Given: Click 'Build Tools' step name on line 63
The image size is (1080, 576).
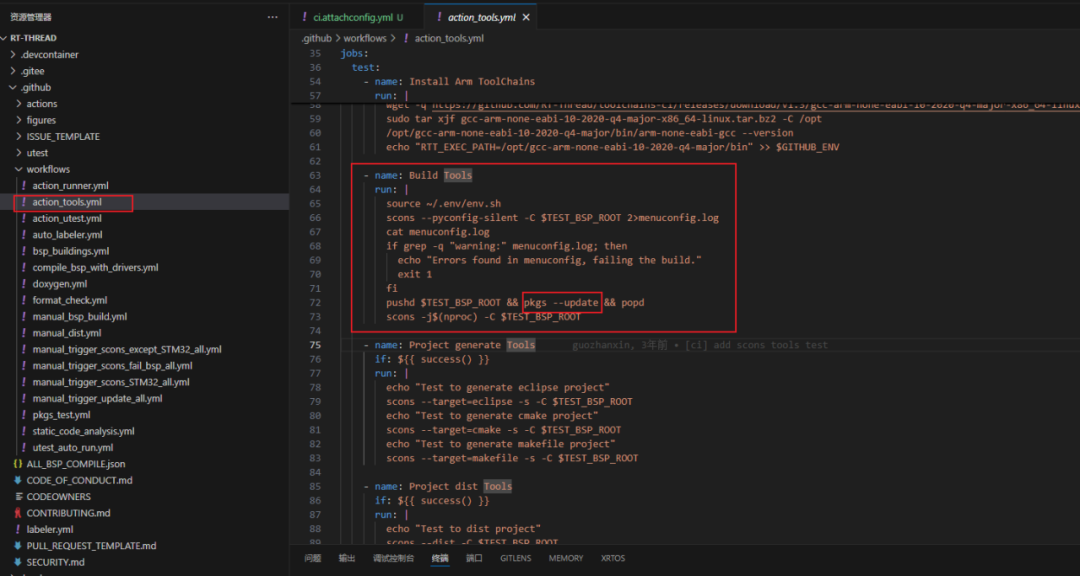Looking at the screenshot, I should pos(441,175).
